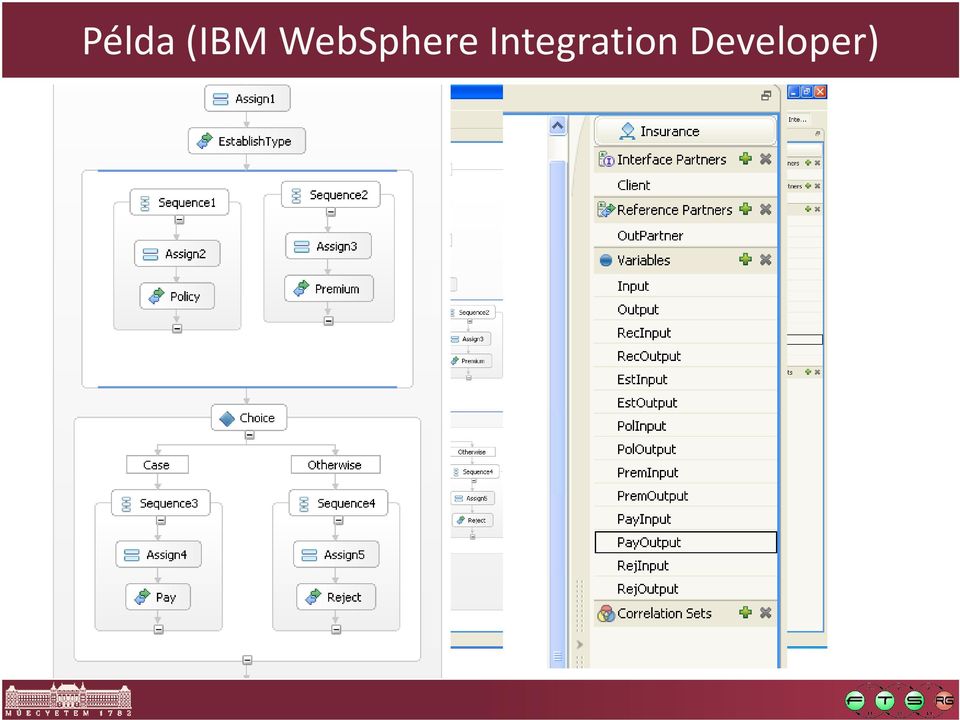Click the minus box below the Pay node

[x=159, y=629]
